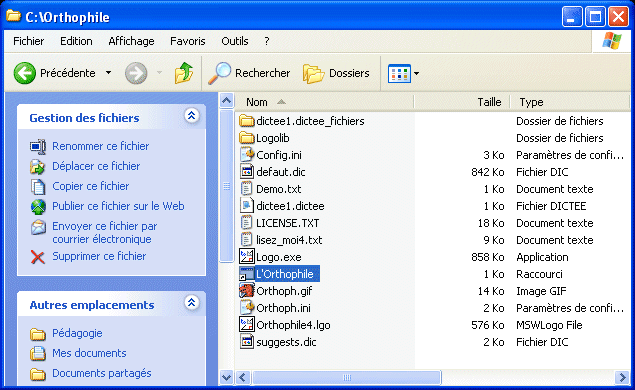Click the rename file icon
The image size is (635, 390).
[38, 147]
